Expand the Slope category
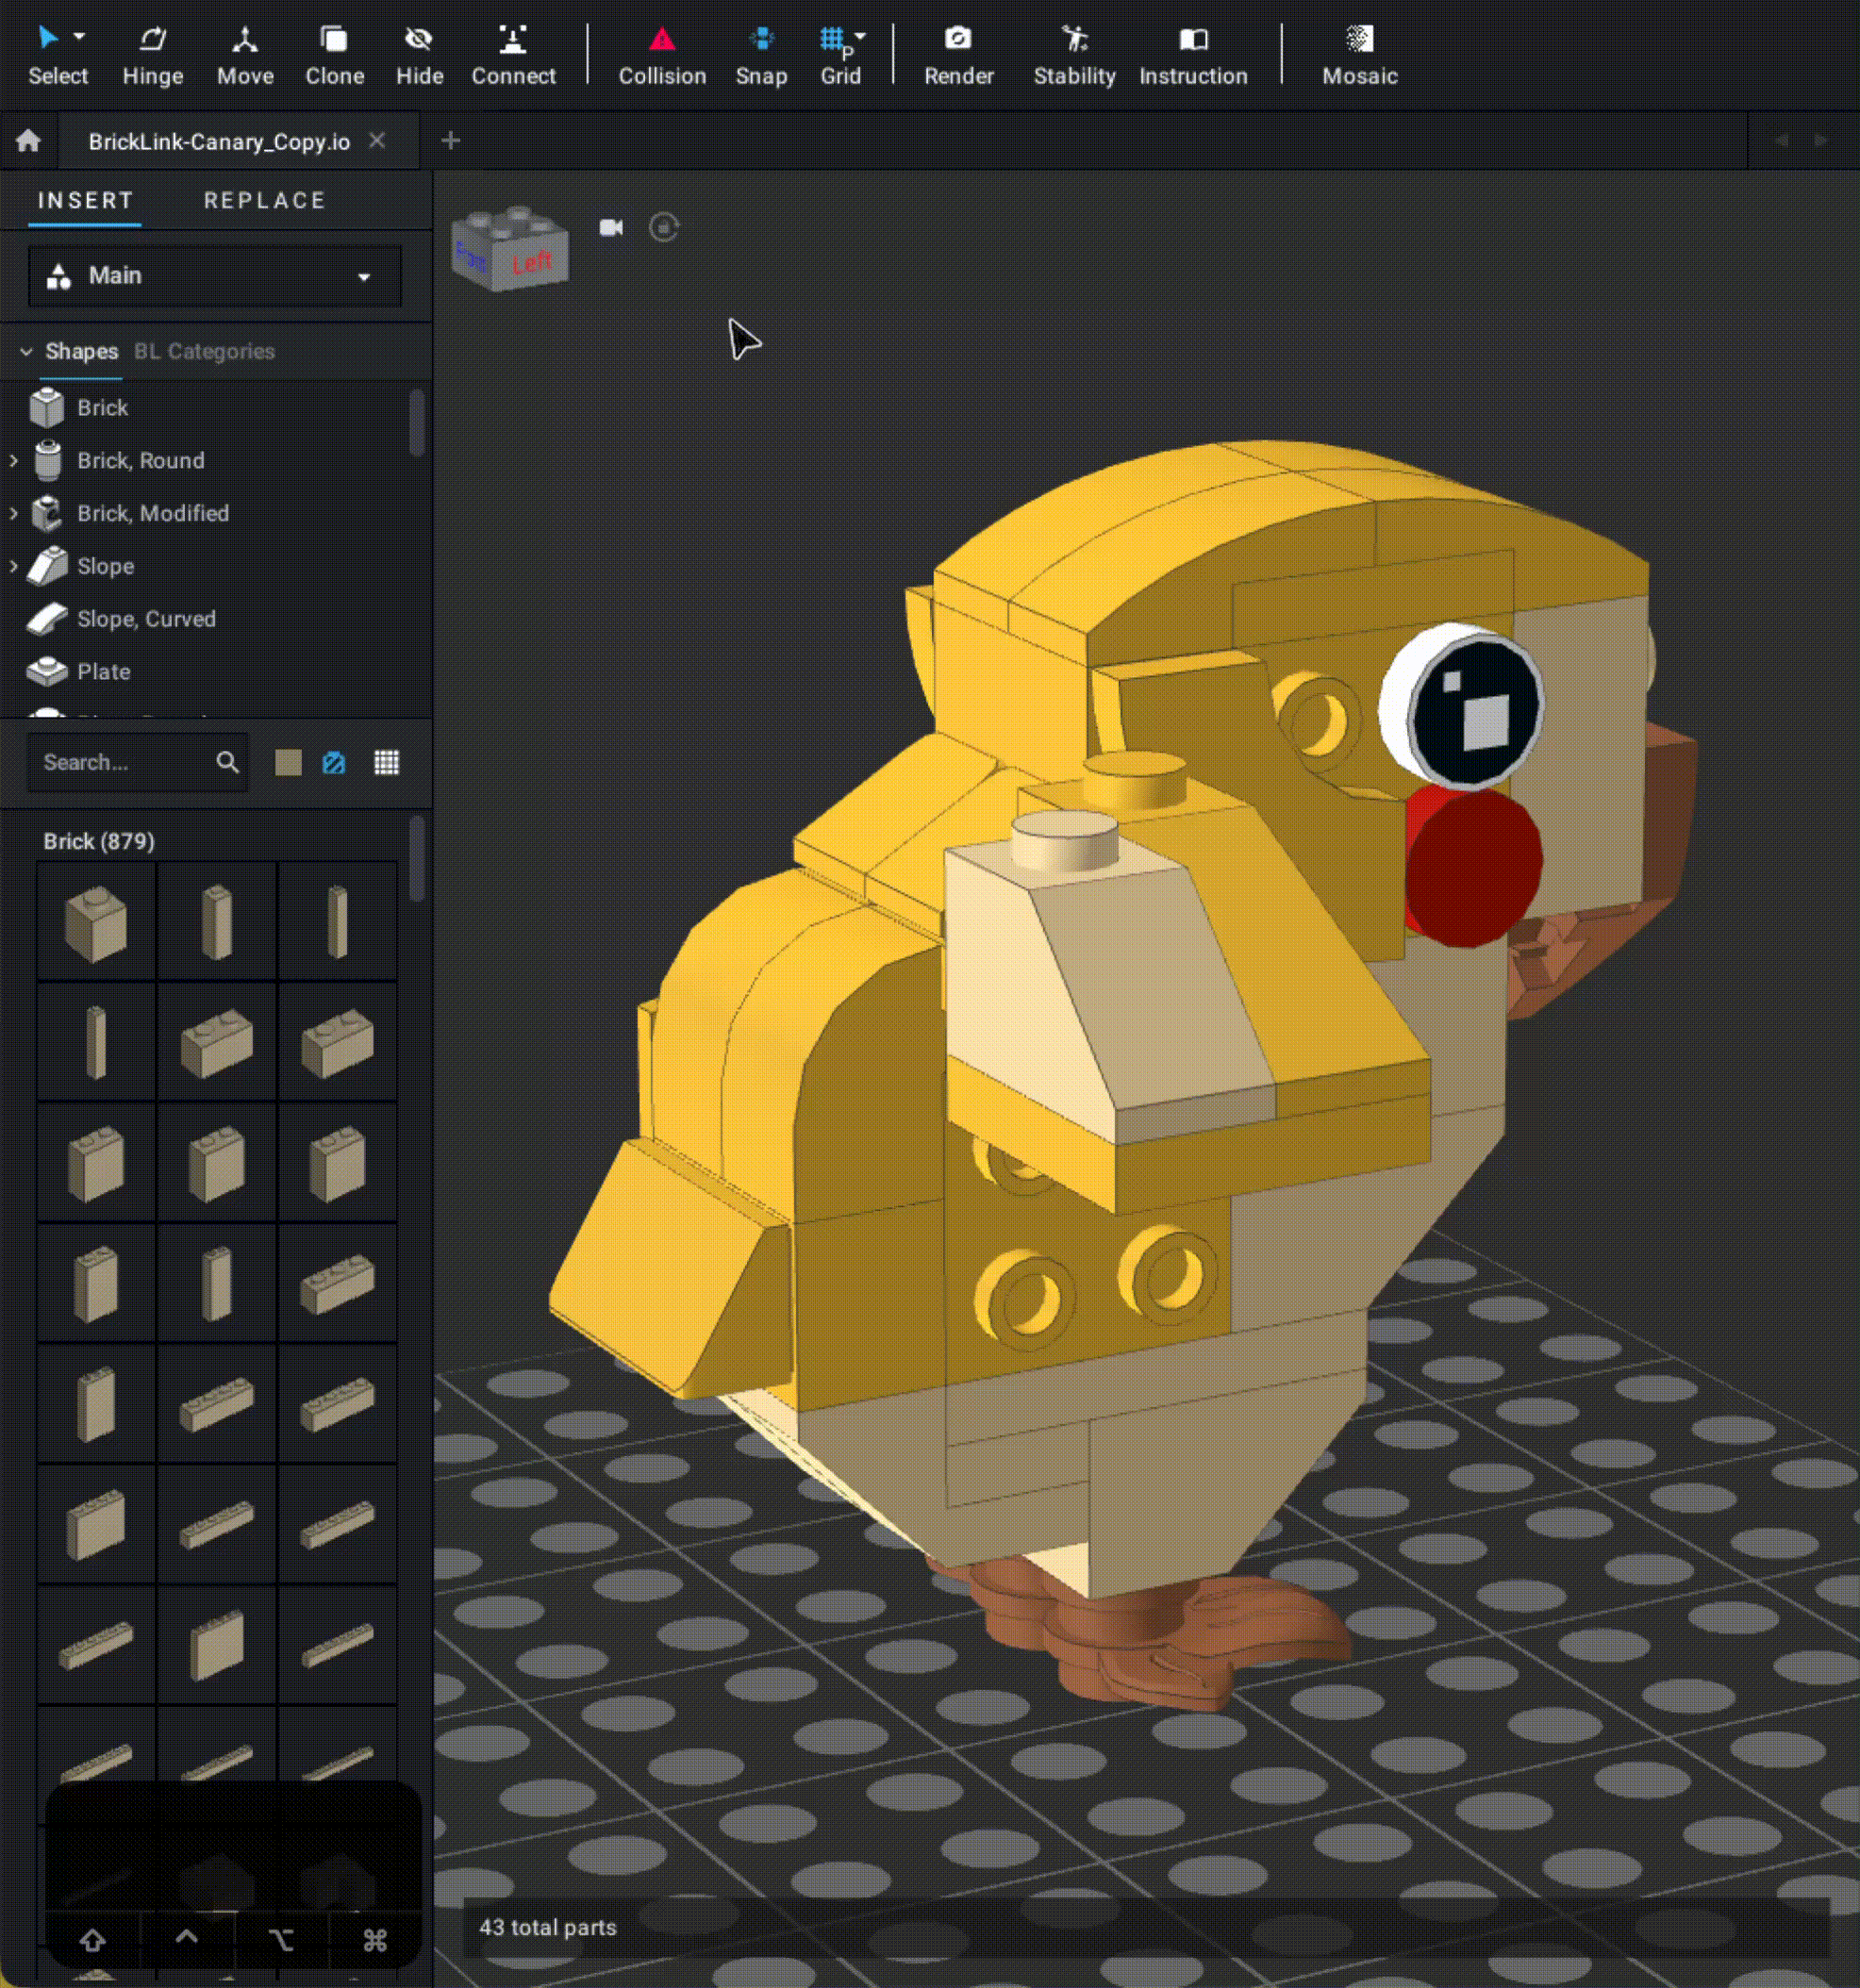Image resolution: width=1860 pixels, height=1988 pixels. (14, 566)
